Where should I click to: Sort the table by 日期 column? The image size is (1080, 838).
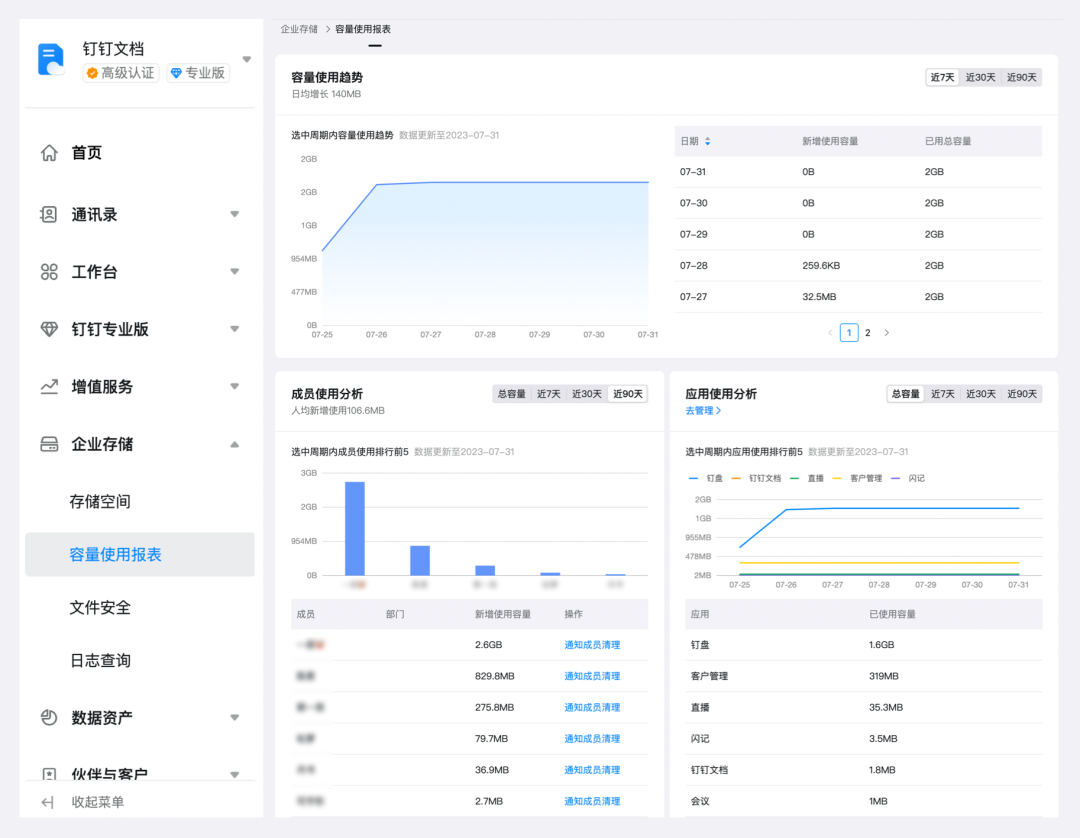click(x=707, y=142)
